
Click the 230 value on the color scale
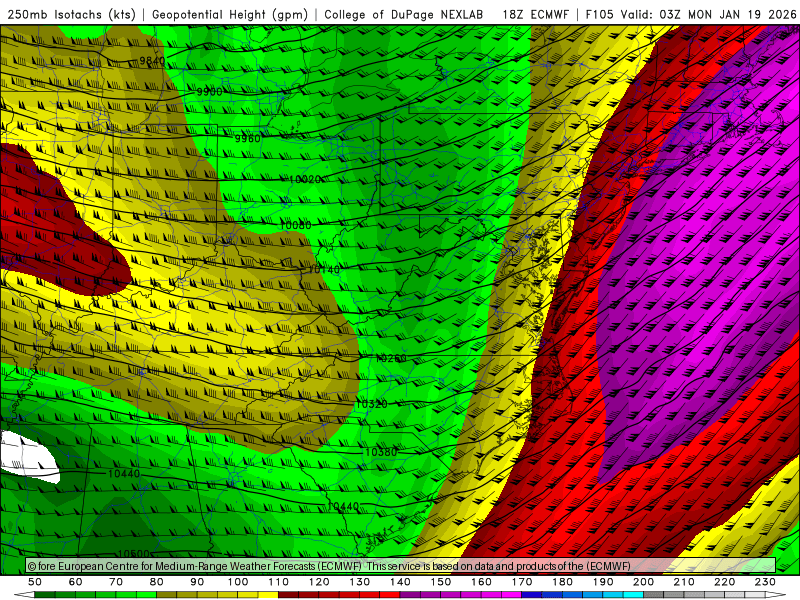[765, 582]
